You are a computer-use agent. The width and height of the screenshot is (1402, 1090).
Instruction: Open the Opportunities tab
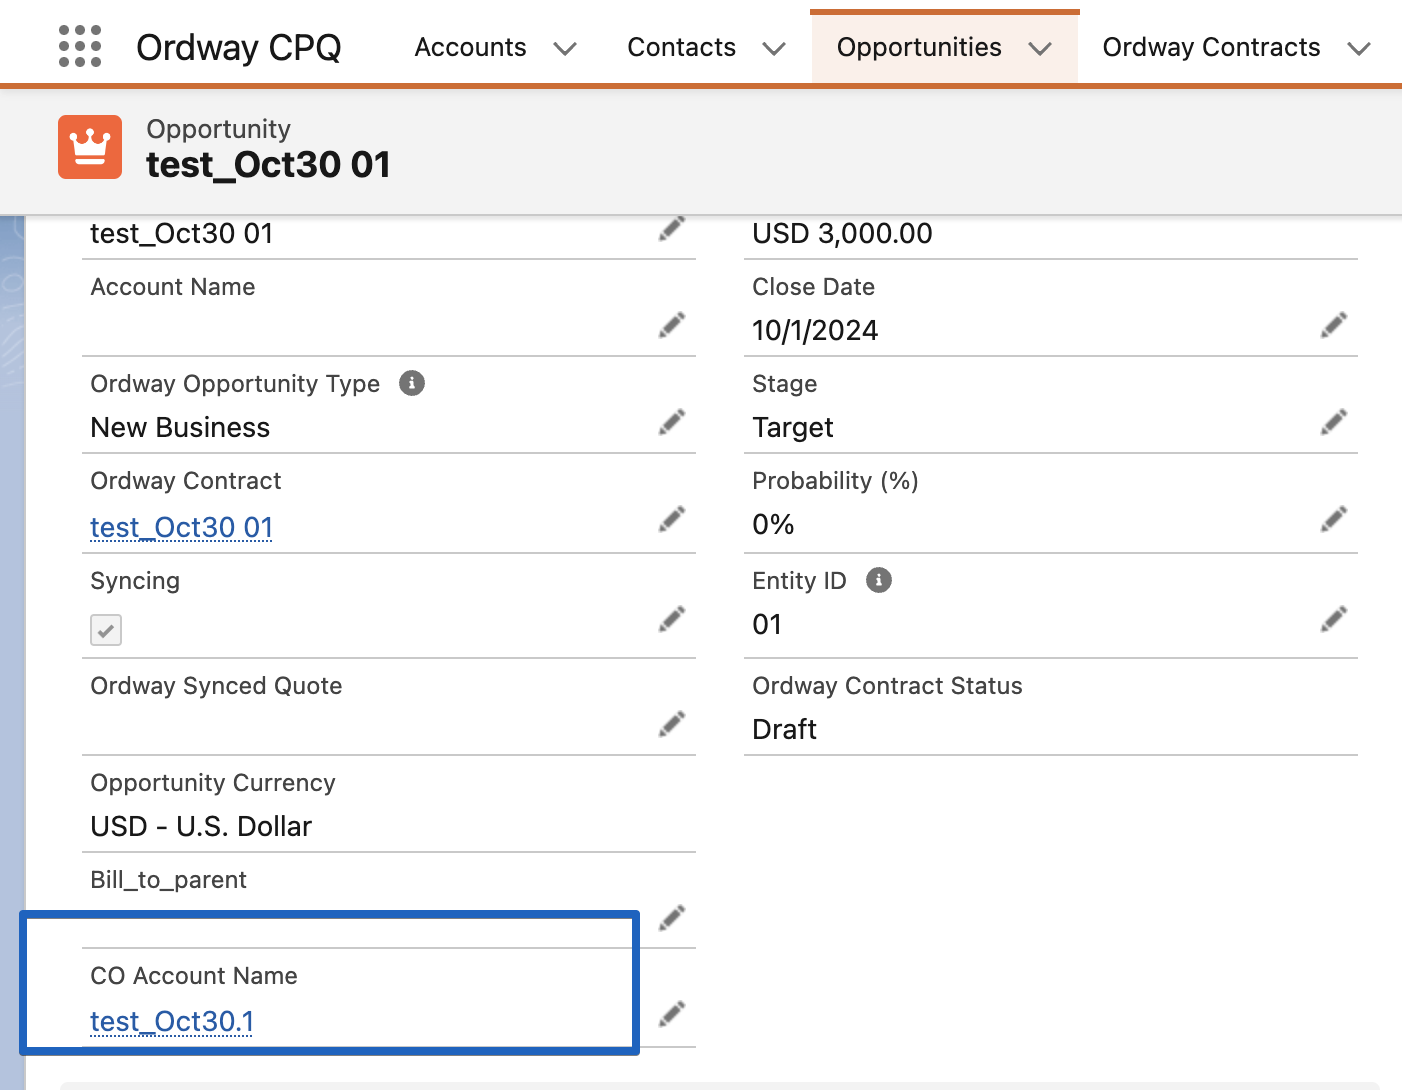point(919,47)
